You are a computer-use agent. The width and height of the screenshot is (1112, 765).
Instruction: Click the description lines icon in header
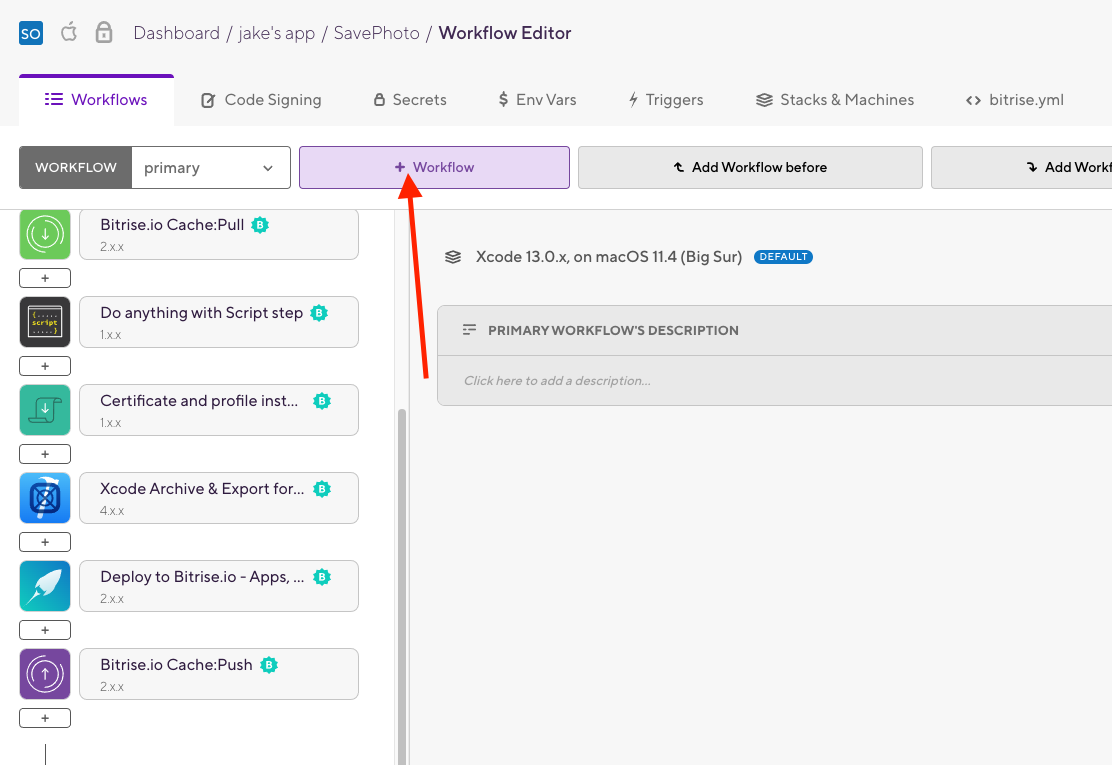469,330
